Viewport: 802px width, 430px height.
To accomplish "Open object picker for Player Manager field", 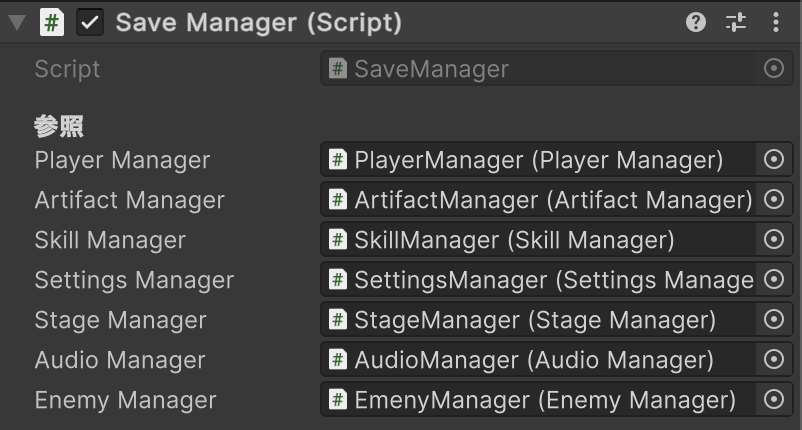I will pos(774,160).
